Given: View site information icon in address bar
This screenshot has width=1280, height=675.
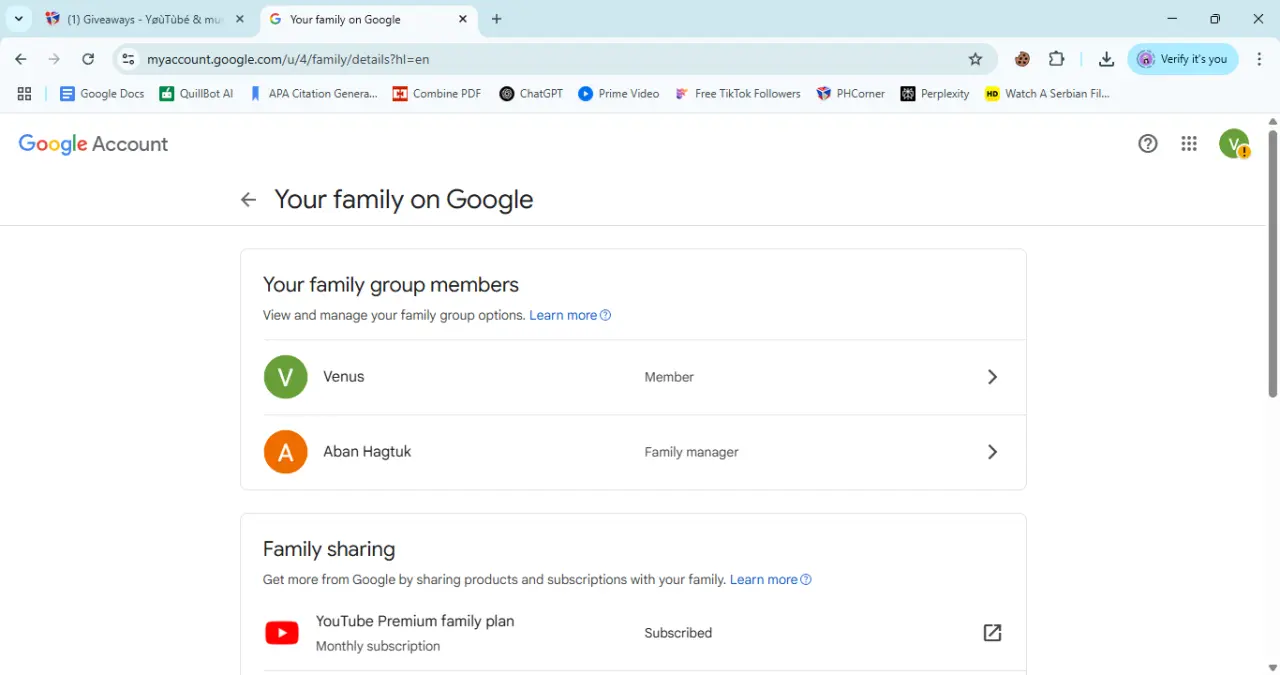Looking at the screenshot, I should click(128, 59).
